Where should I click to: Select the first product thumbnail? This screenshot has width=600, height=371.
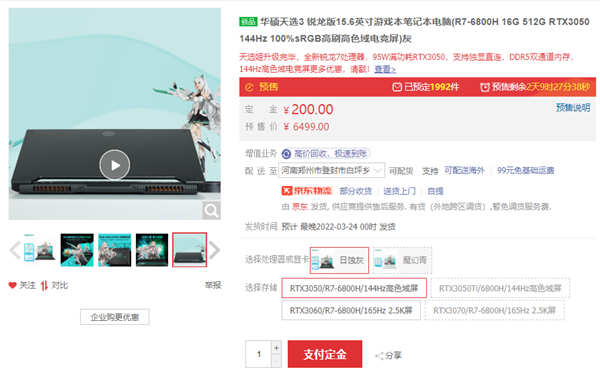[x=40, y=250]
